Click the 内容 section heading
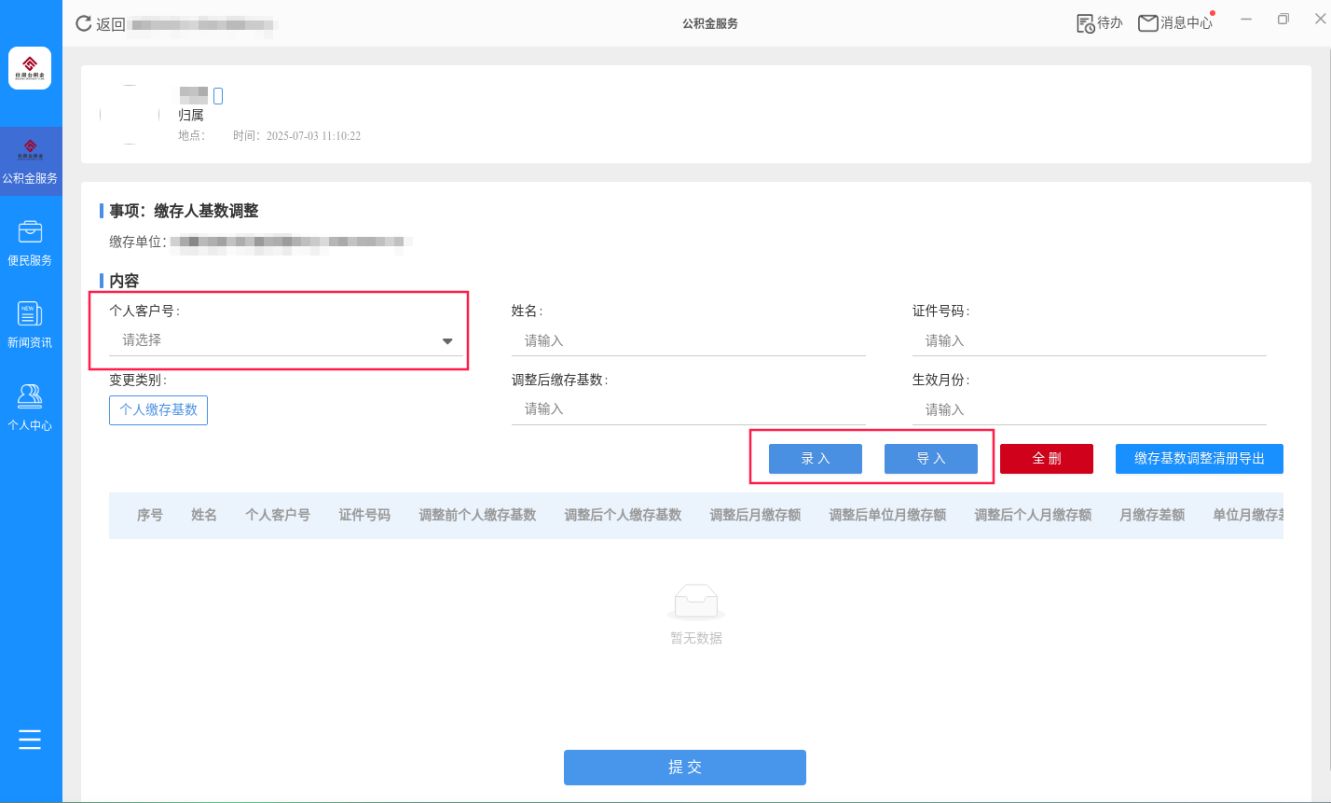Image resolution: width=1331 pixels, height=803 pixels. (x=123, y=282)
